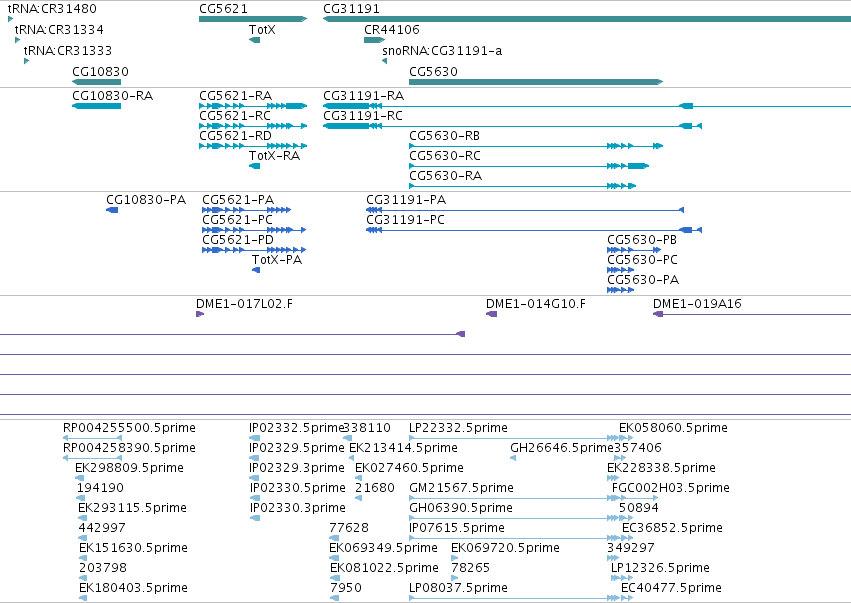This screenshot has height=603, width=851.
Task: Click transcript CG5621-RD
Action: coord(253,146)
